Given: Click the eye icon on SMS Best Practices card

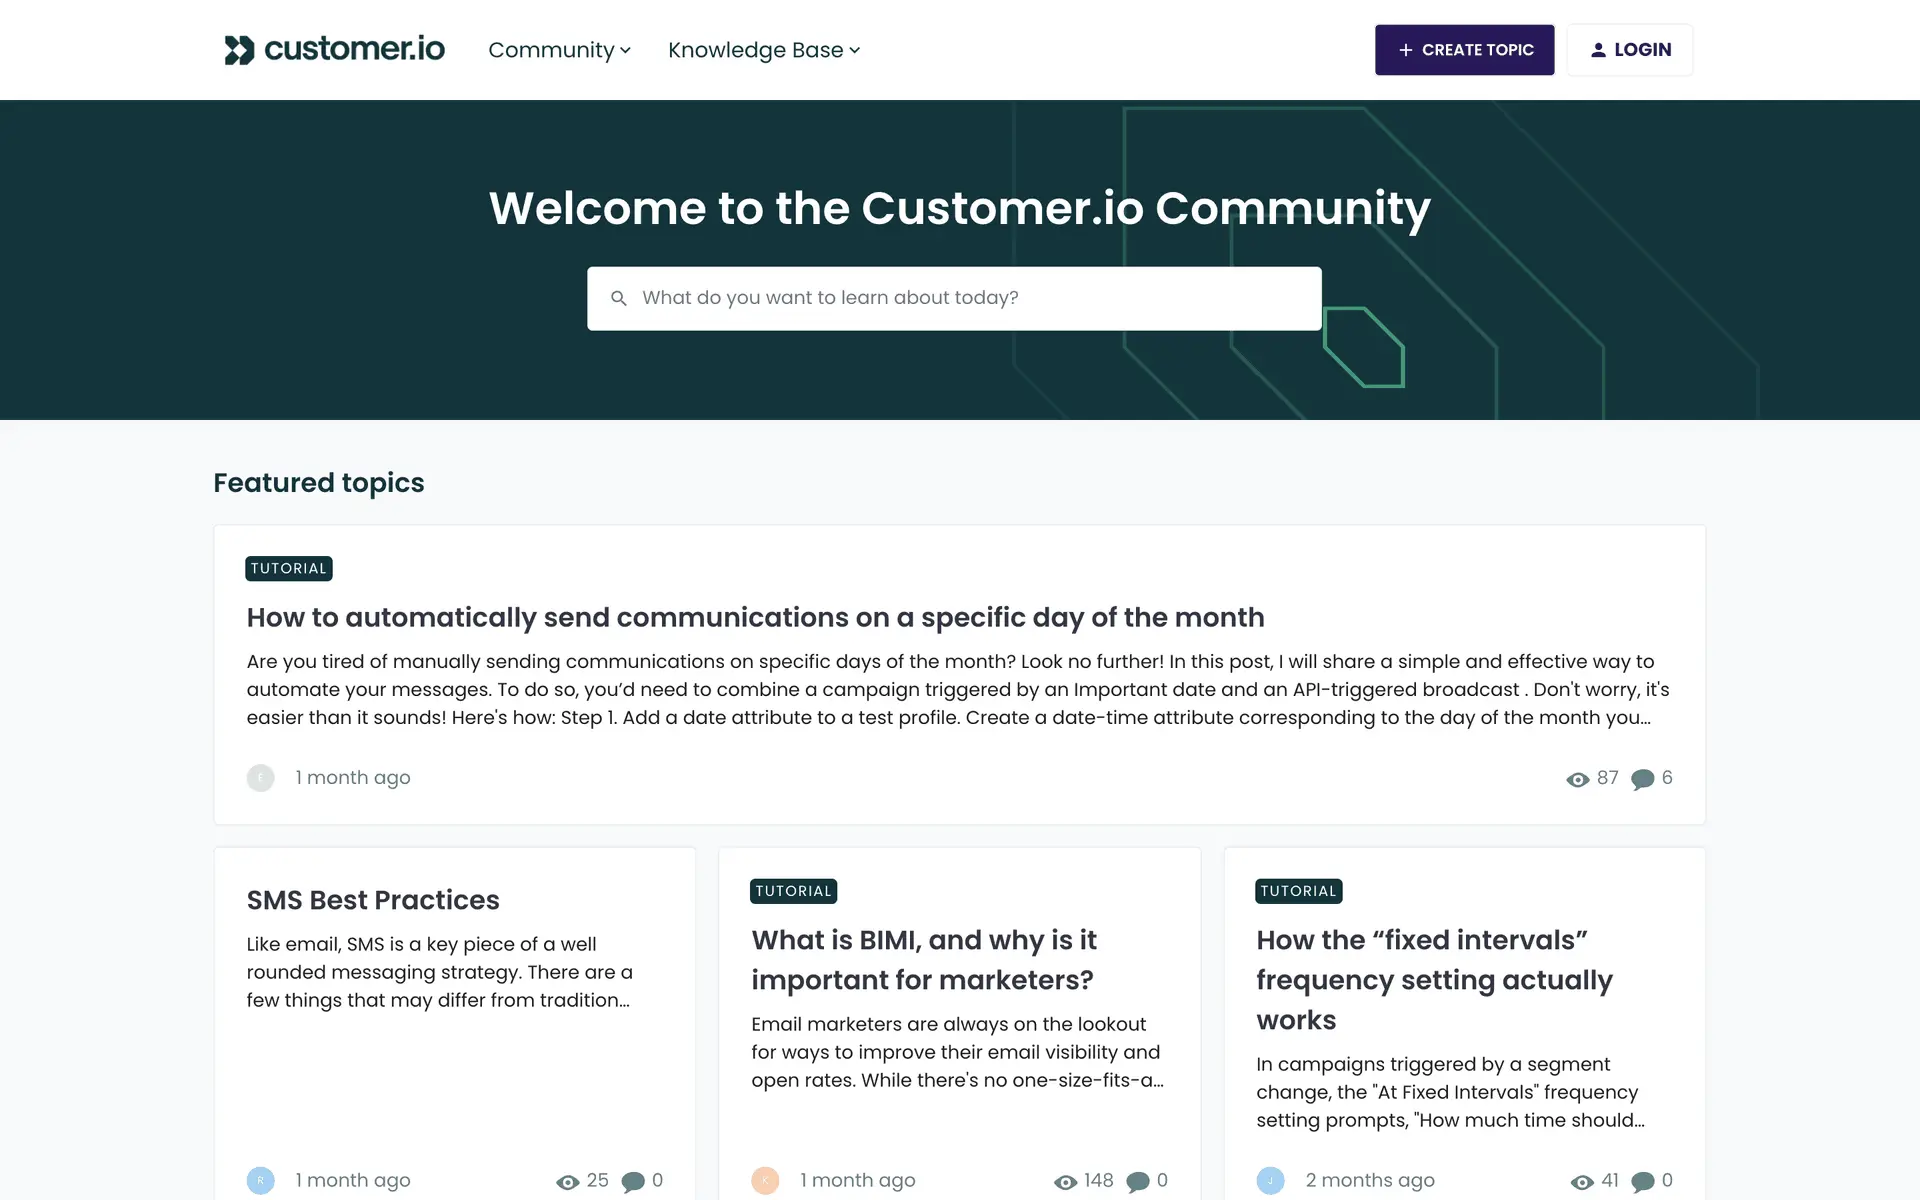Looking at the screenshot, I should tap(567, 1182).
